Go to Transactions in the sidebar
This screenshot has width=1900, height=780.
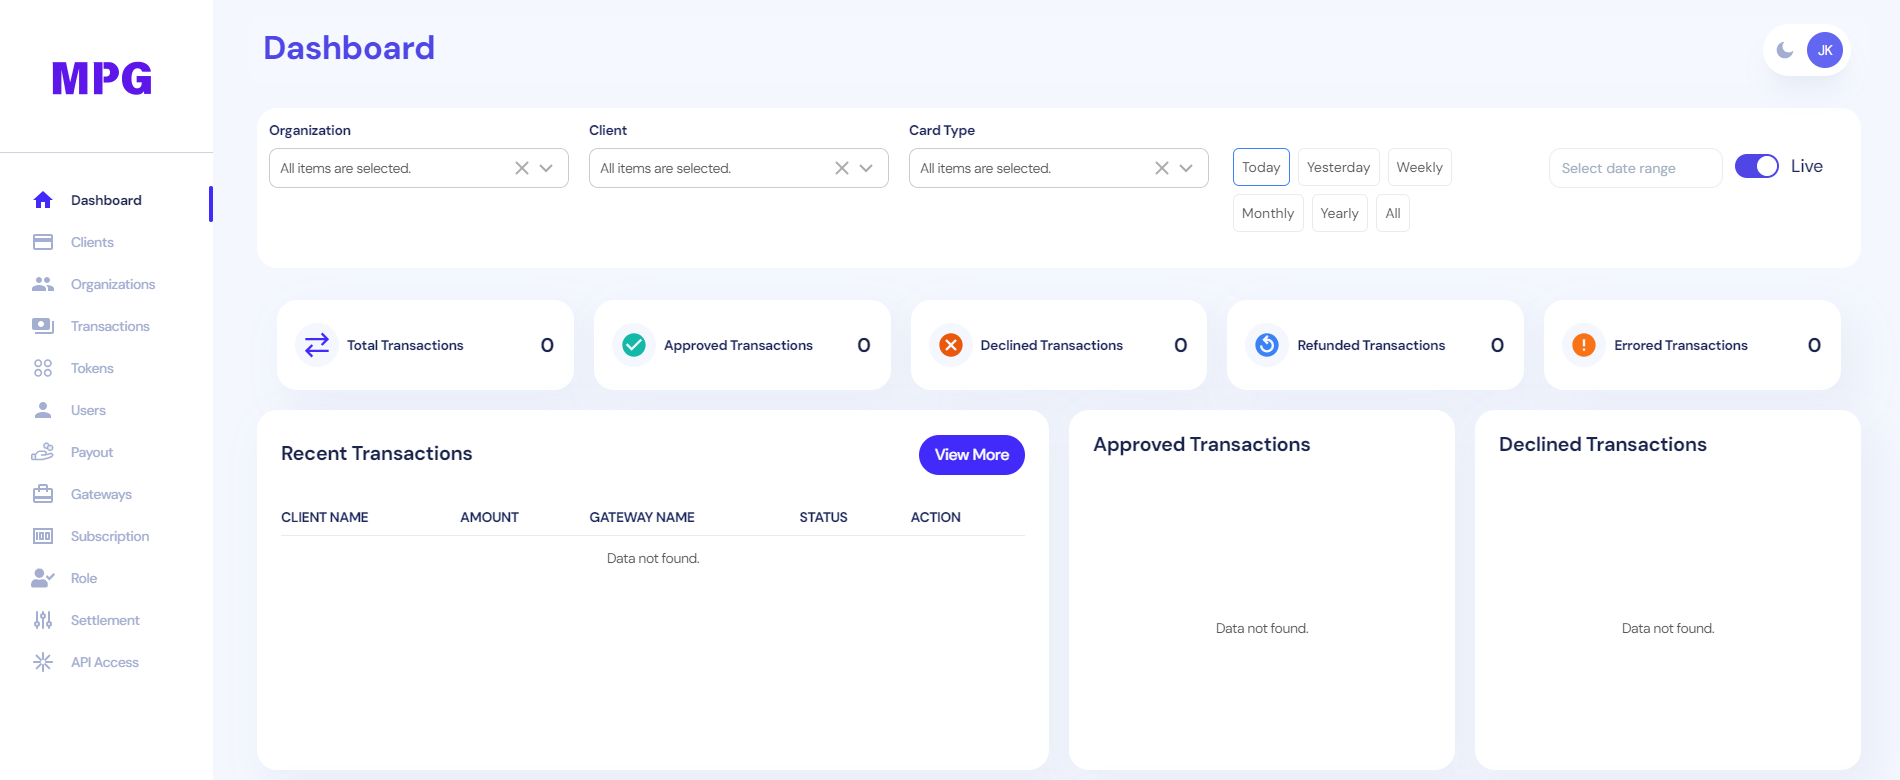coord(110,326)
